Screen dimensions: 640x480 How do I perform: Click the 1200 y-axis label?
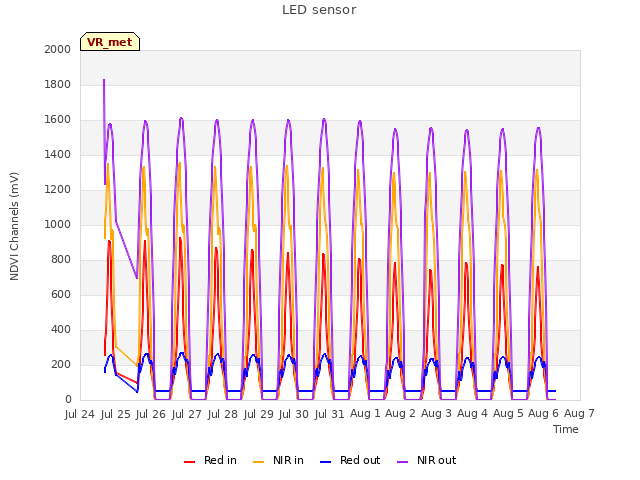point(58,189)
